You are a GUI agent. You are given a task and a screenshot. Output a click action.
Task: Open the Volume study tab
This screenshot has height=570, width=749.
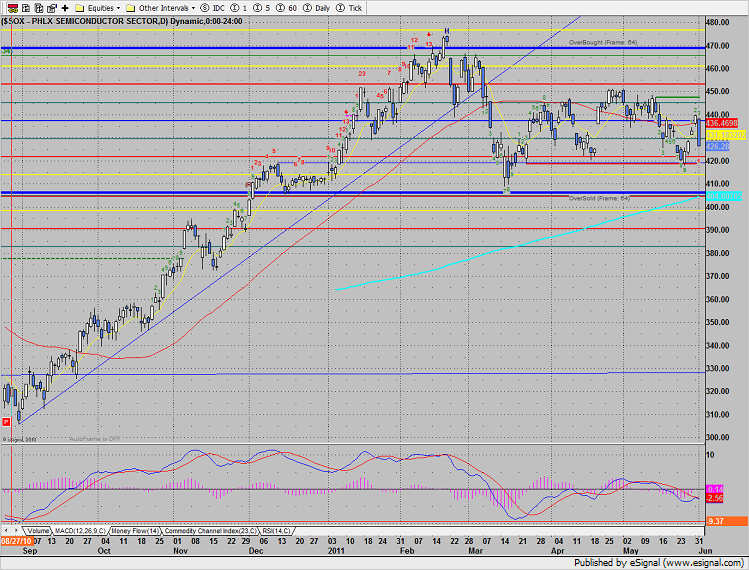(38, 531)
